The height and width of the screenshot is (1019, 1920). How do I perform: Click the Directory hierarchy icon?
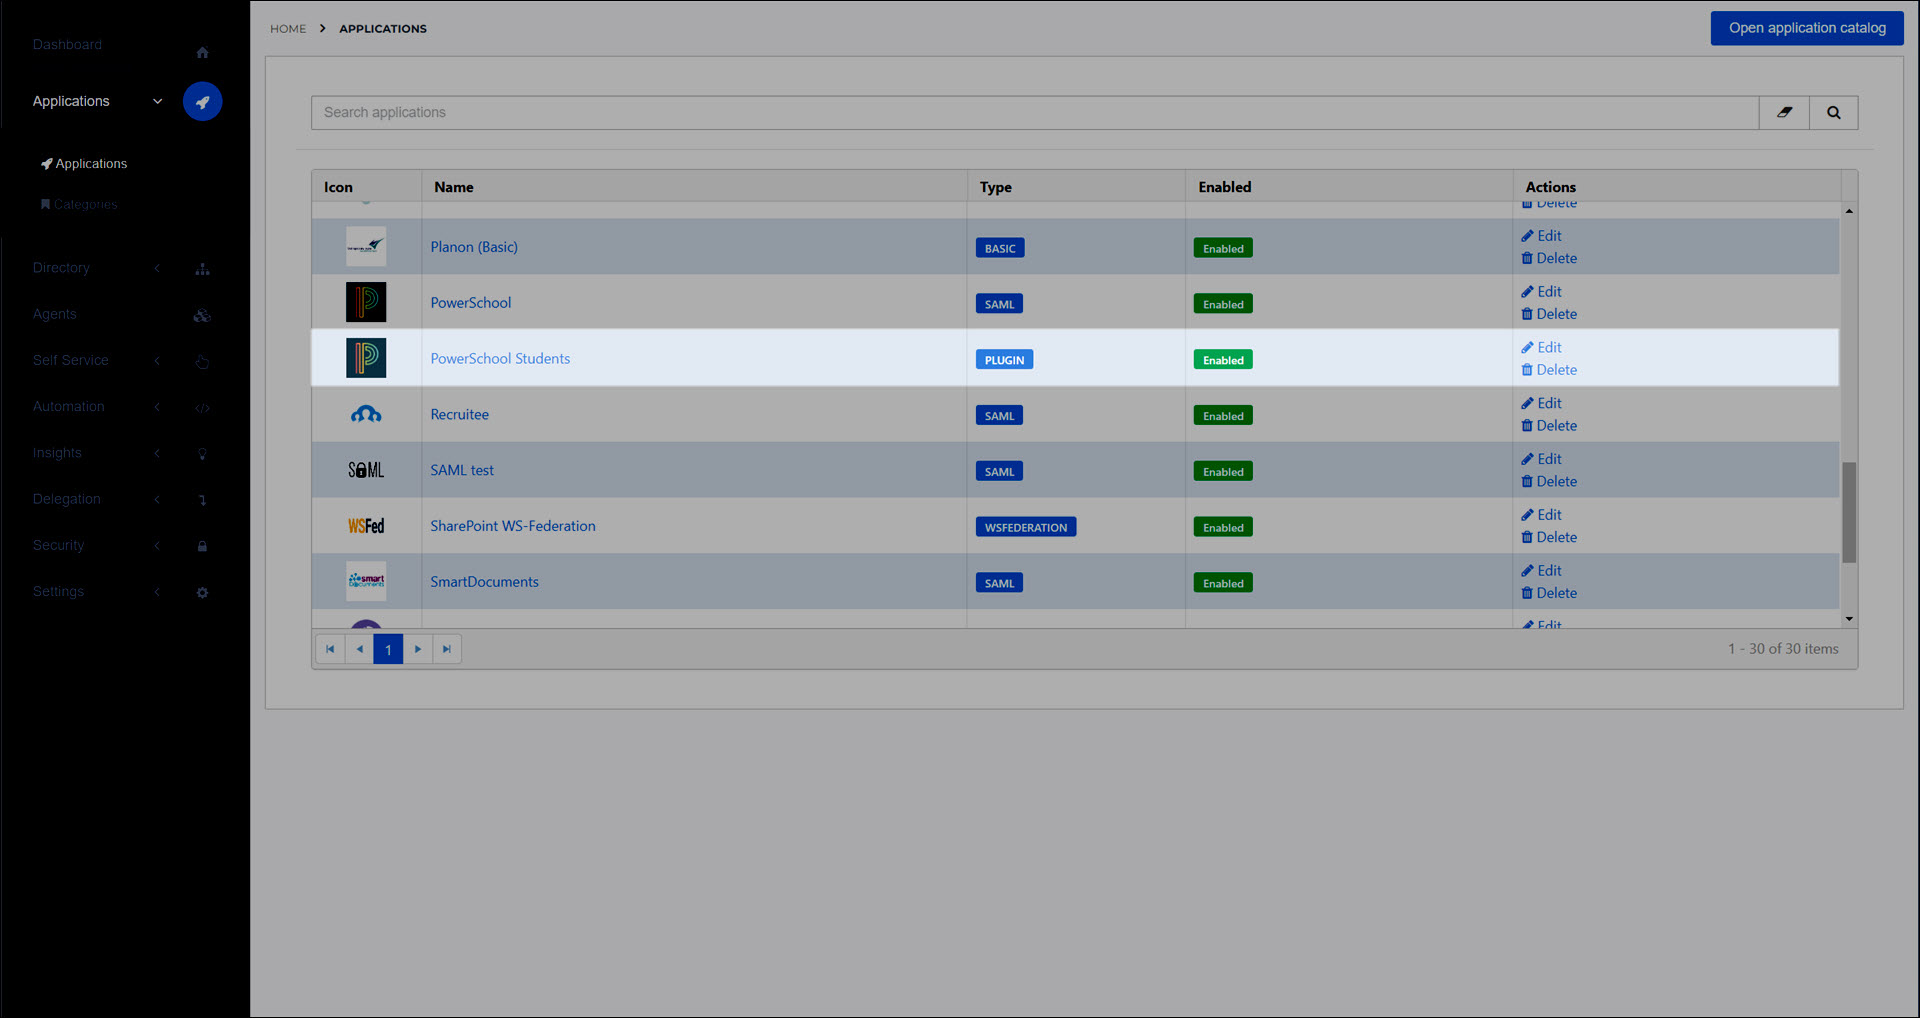click(202, 269)
